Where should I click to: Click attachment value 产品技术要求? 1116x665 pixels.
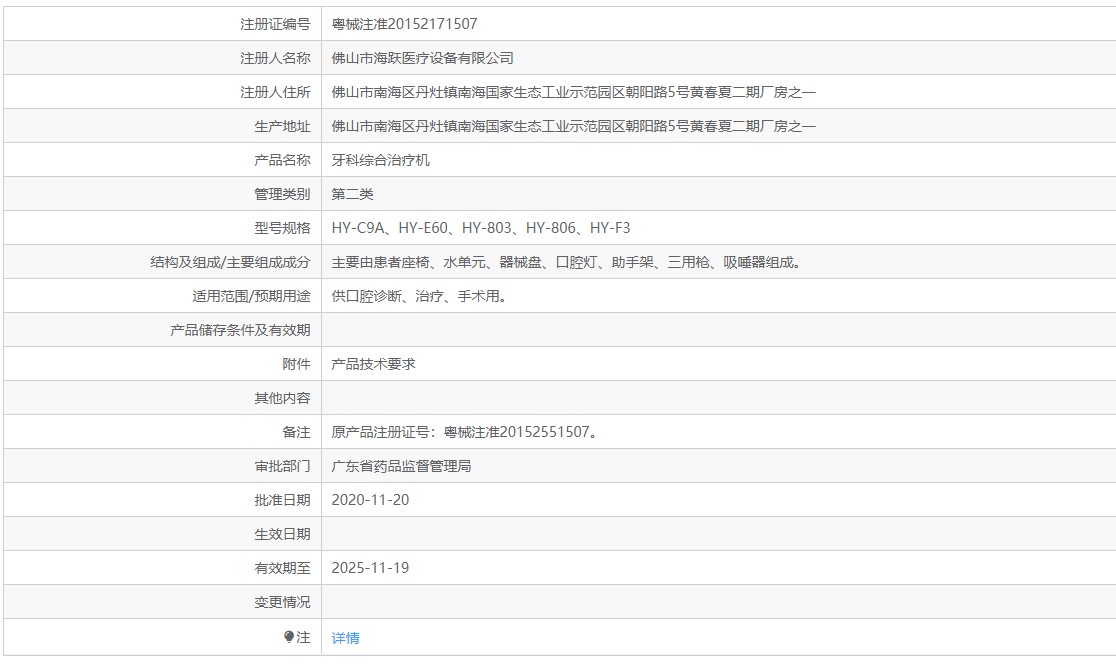(374, 364)
